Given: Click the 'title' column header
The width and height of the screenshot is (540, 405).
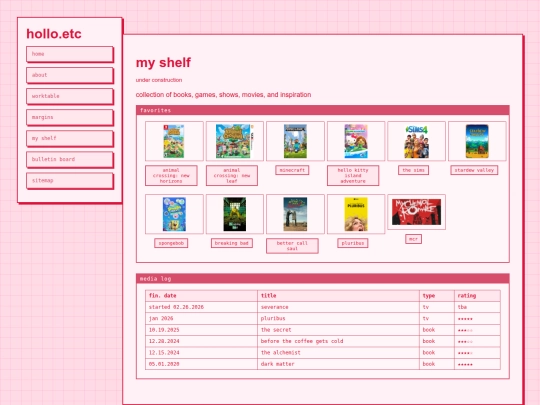Looking at the screenshot, I should tap(338, 296).
